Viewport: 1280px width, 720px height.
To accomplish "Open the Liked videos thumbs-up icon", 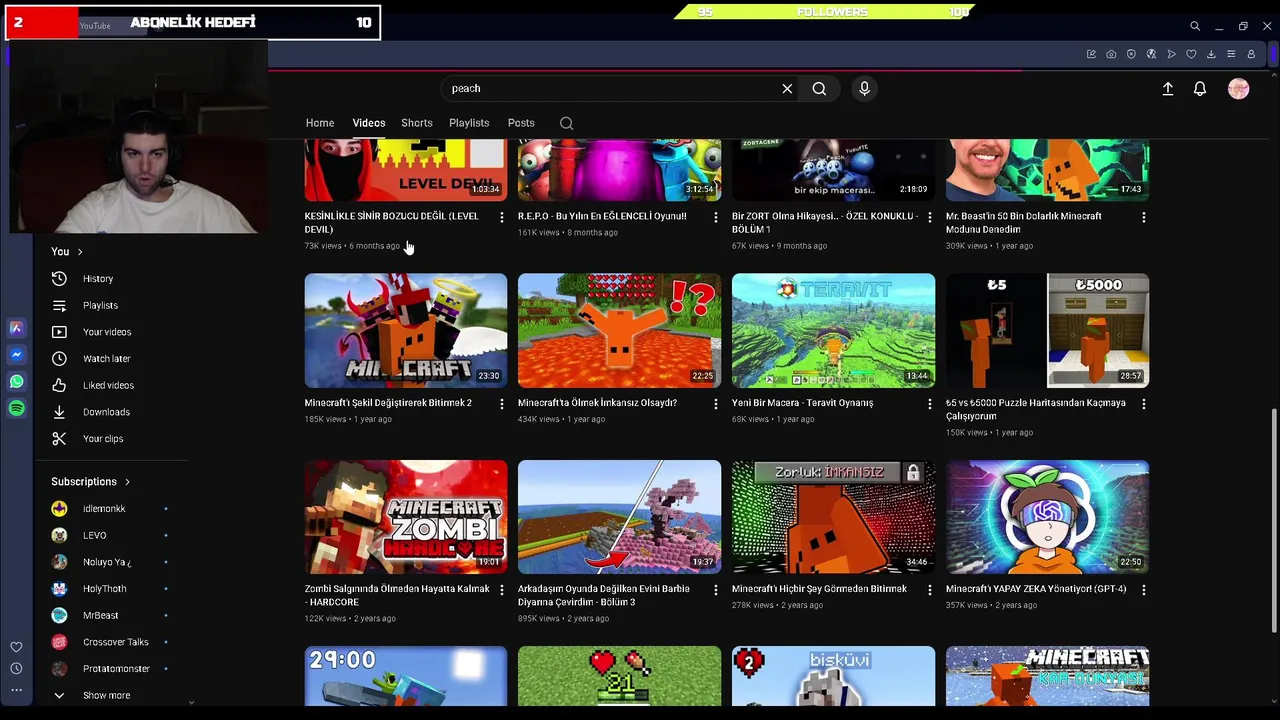I will [x=59, y=385].
